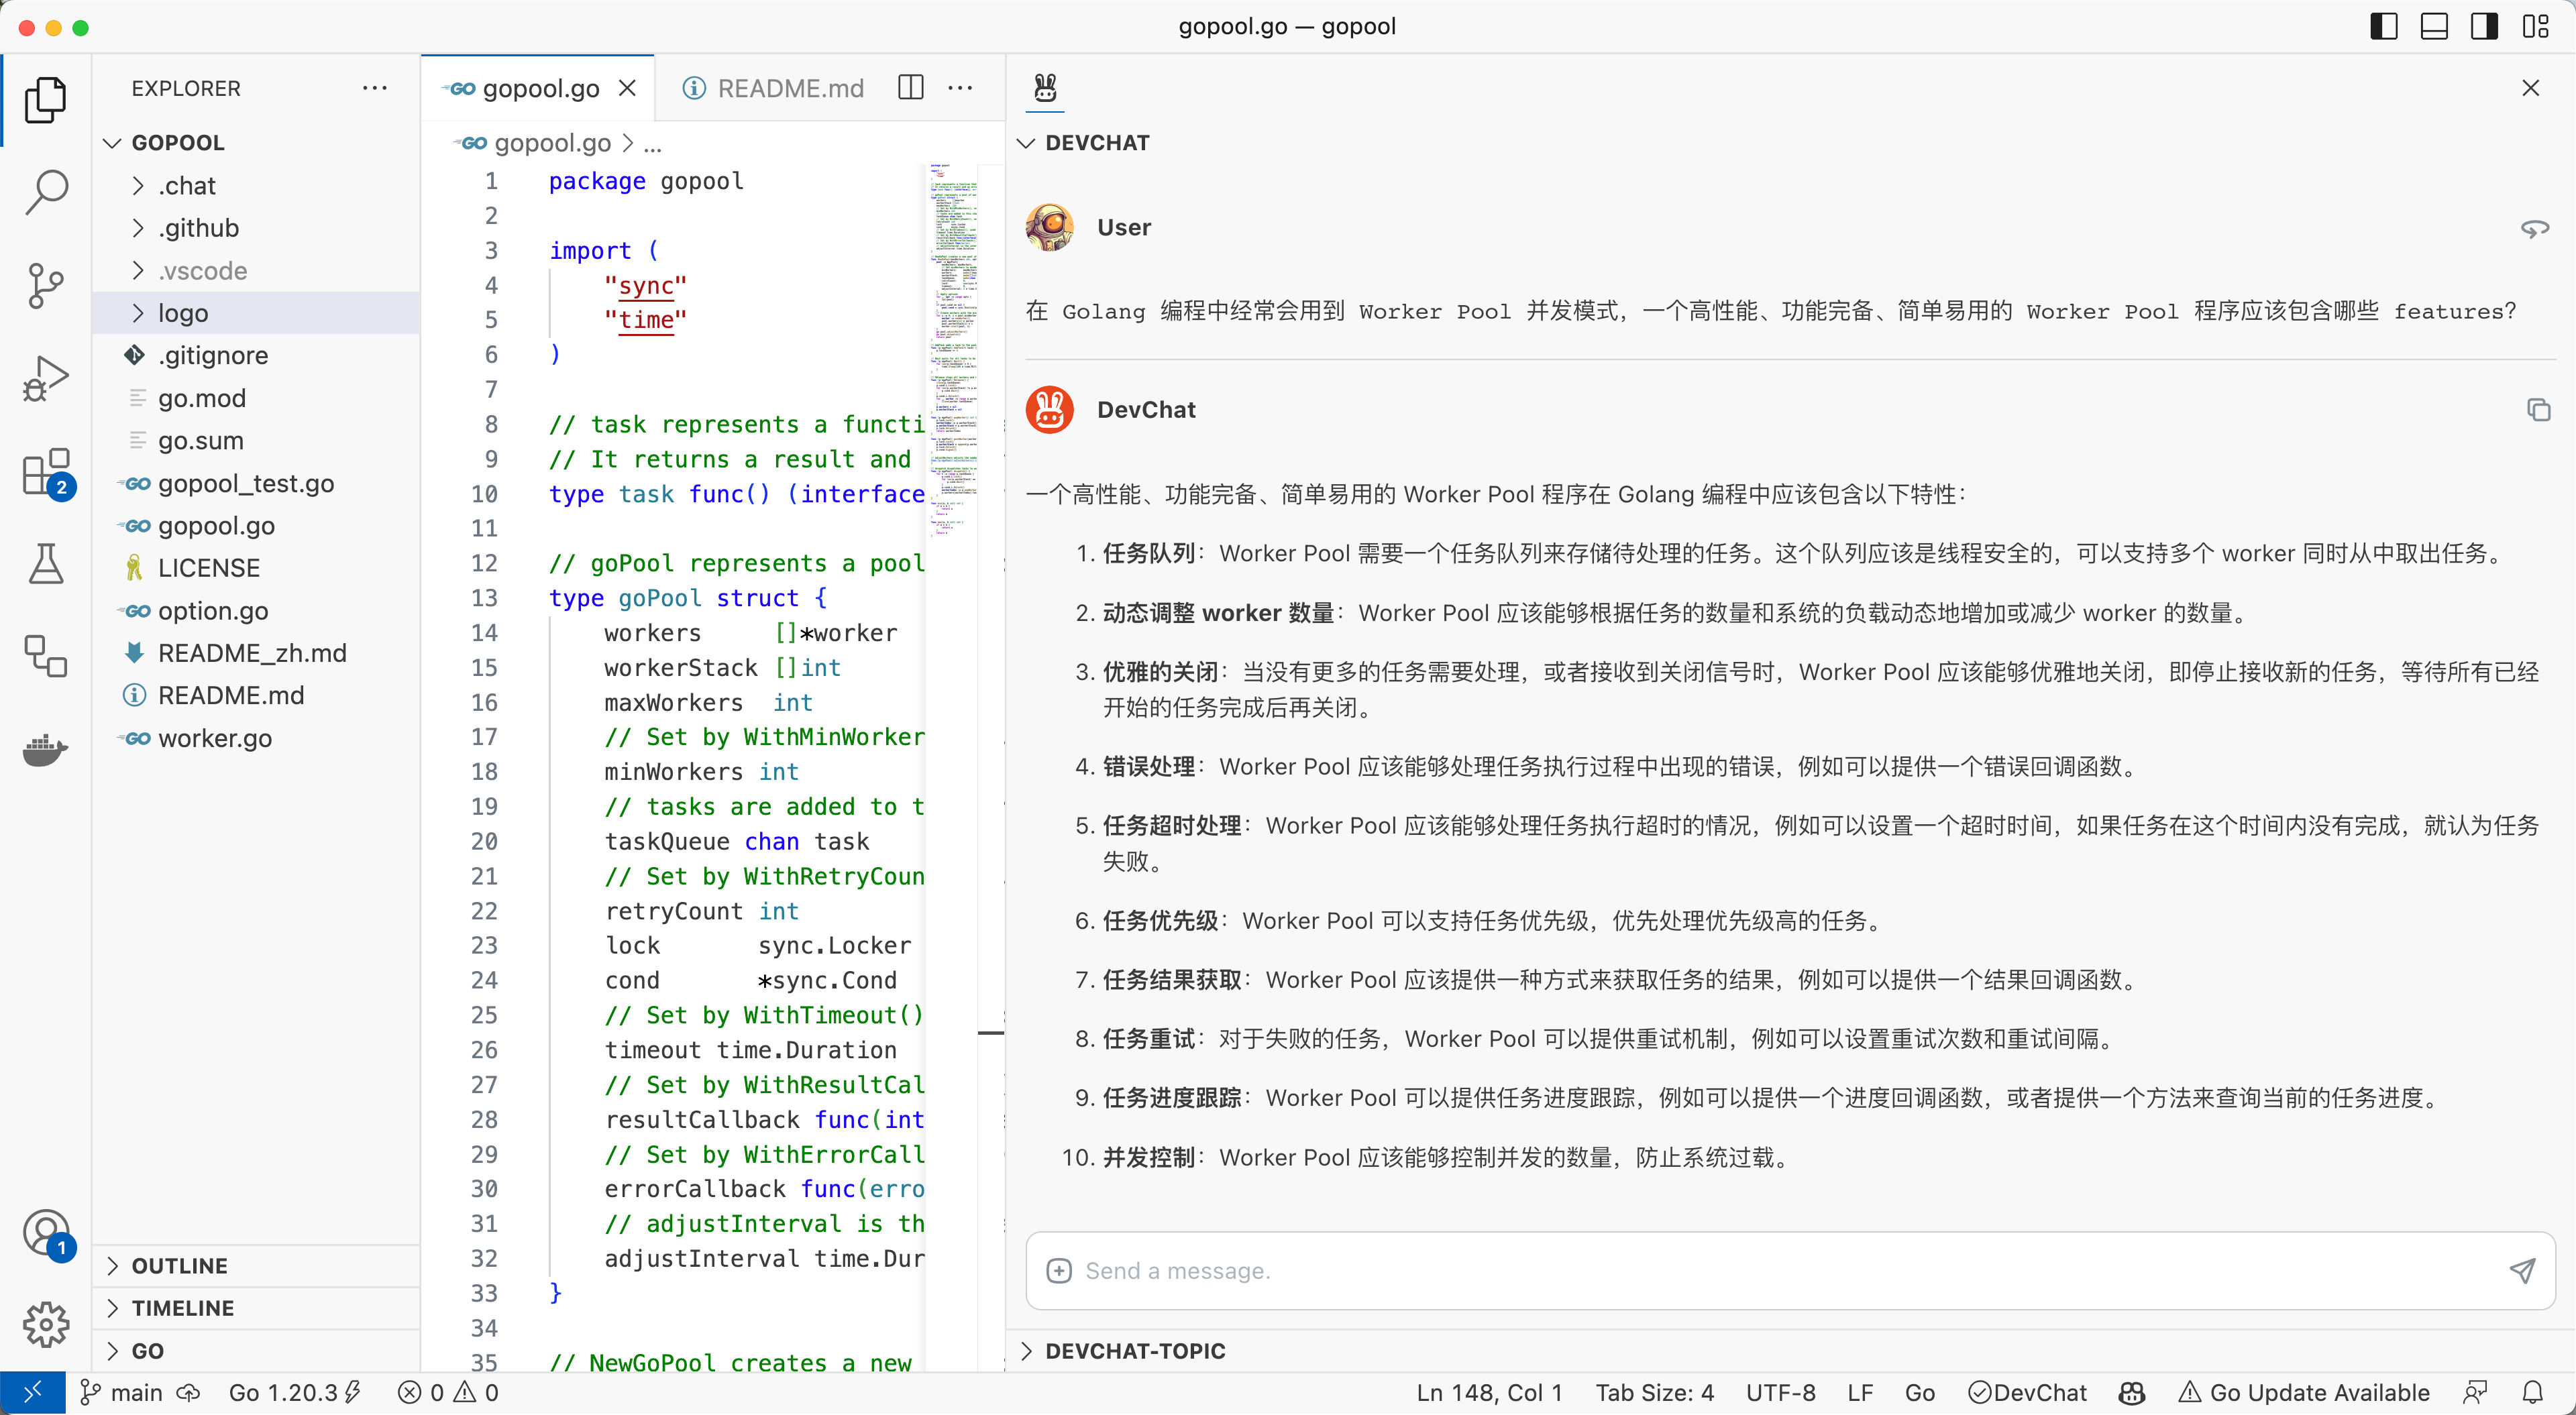Open the Explorer more actions menu
The height and width of the screenshot is (1415, 2576).
click(x=374, y=88)
